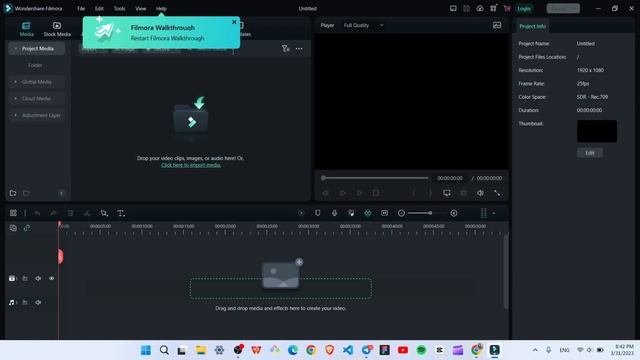The image size is (640, 360).
Task: Step back one frame in player
Action: tap(326, 193)
